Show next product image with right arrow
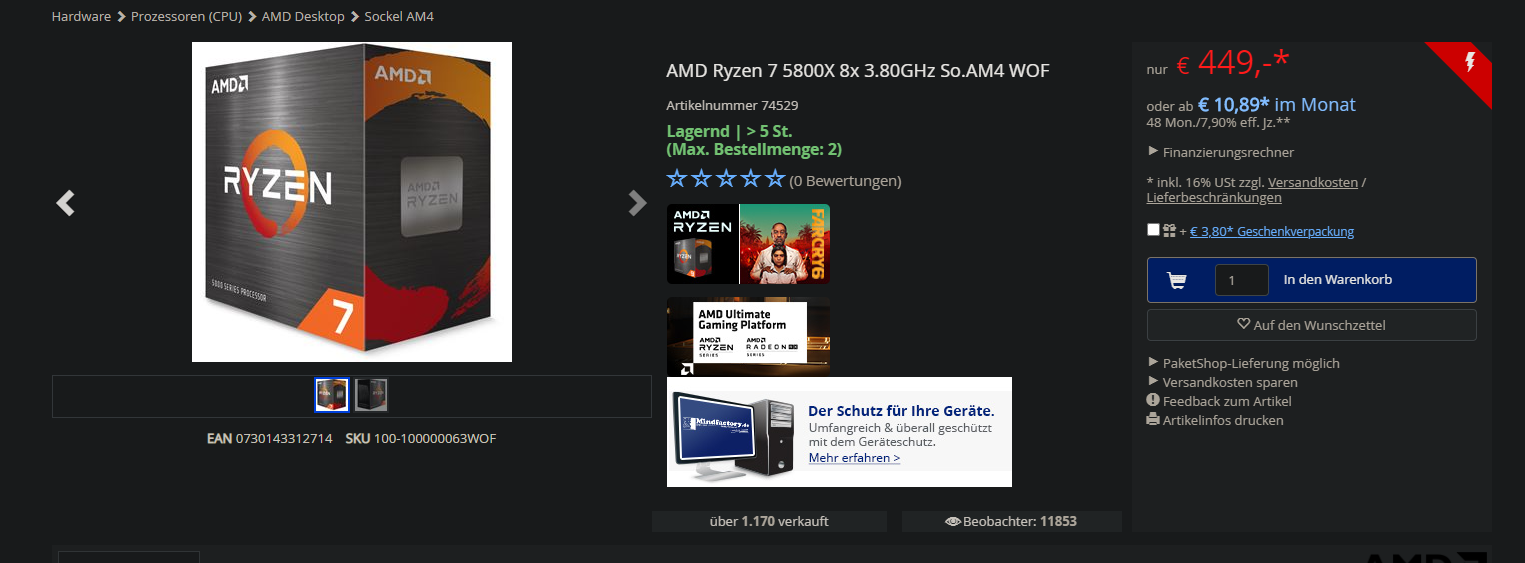This screenshot has width=1525, height=563. pyautogui.click(x=637, y=203)
